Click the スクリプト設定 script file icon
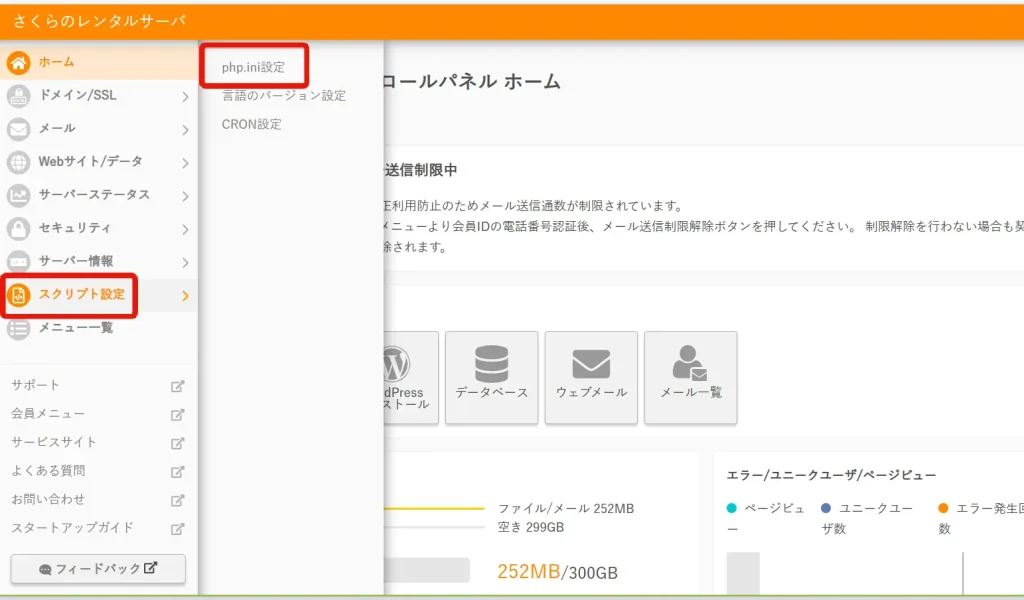 18,295
